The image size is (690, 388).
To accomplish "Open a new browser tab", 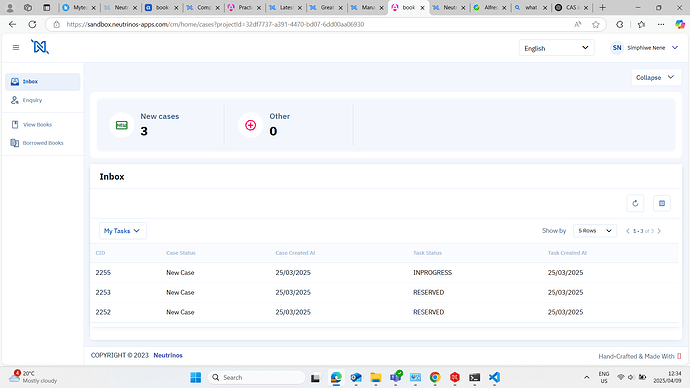I will pyautogui.click(x=602, y=7).
